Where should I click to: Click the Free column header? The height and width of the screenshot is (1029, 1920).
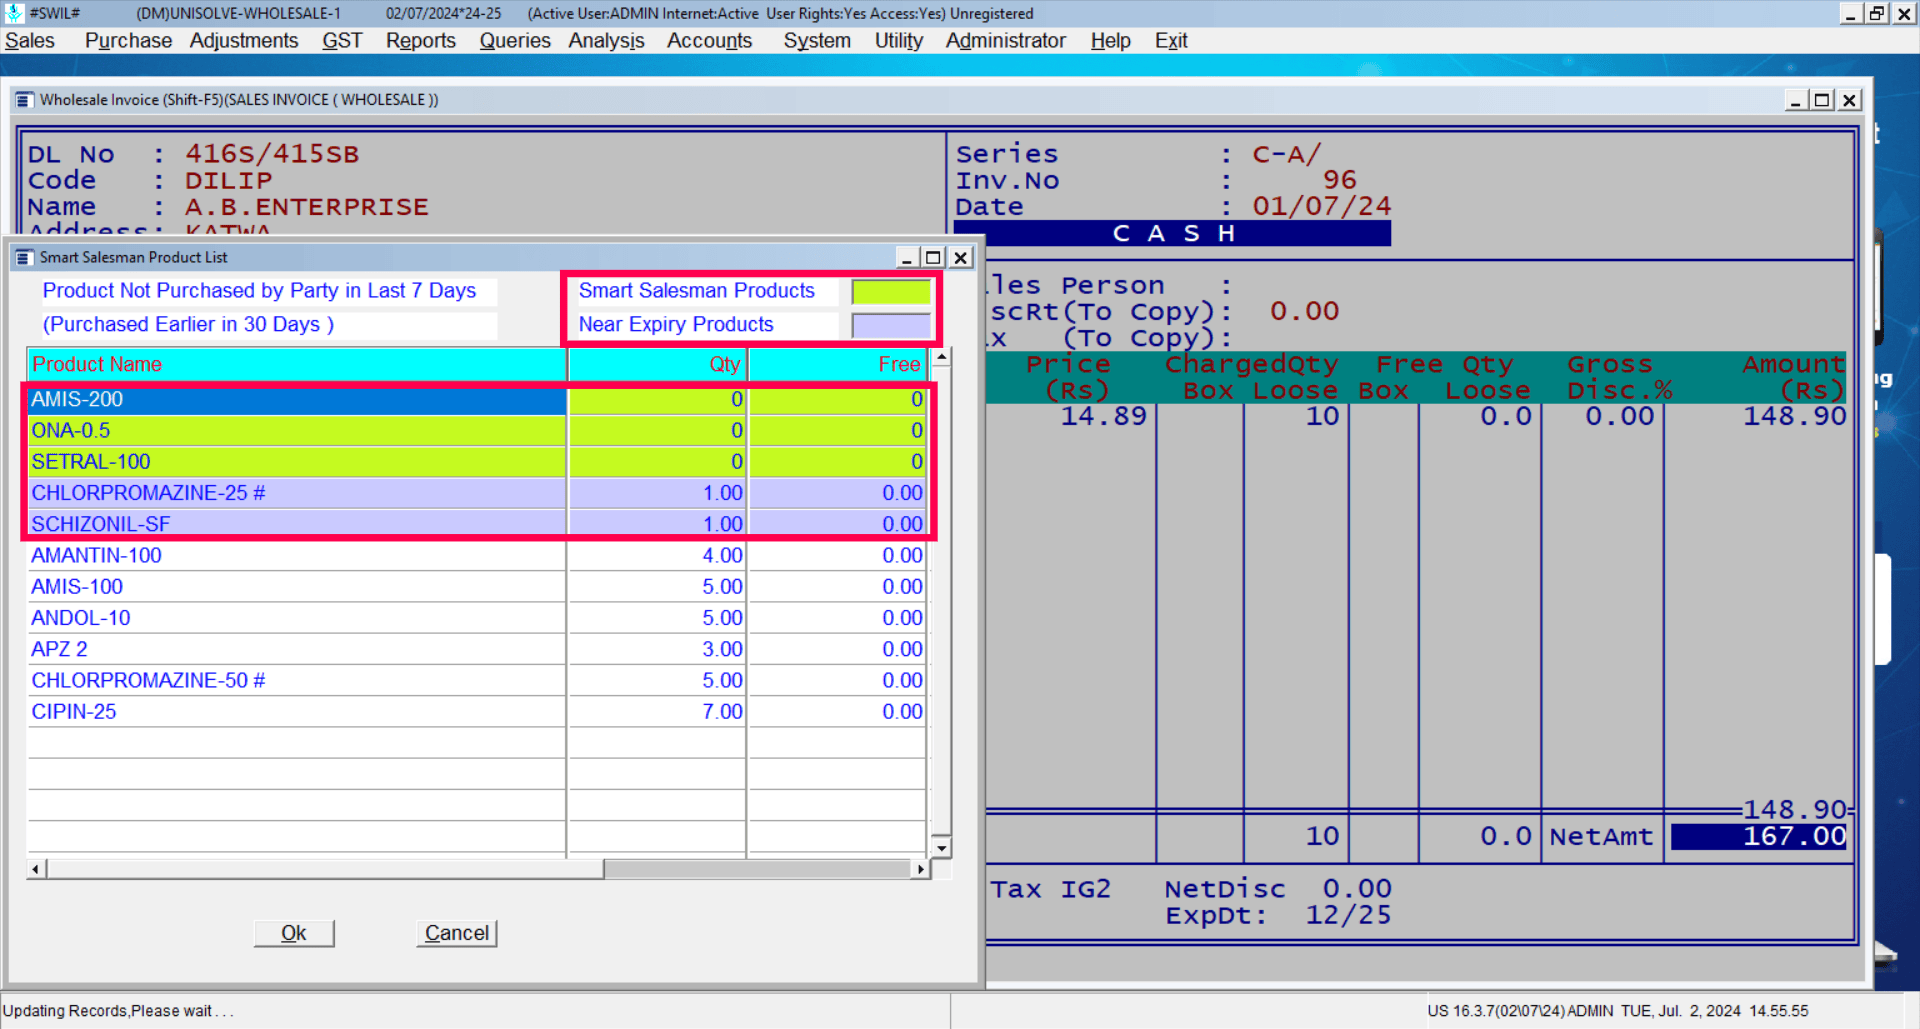click(x=837, y=364)
